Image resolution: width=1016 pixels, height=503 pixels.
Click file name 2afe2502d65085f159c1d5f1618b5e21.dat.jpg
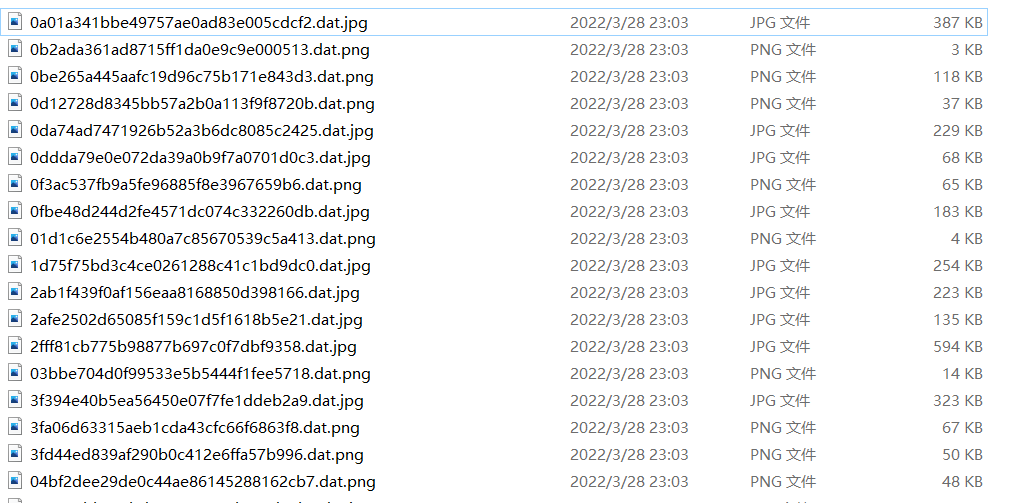(x=196, y=320)
